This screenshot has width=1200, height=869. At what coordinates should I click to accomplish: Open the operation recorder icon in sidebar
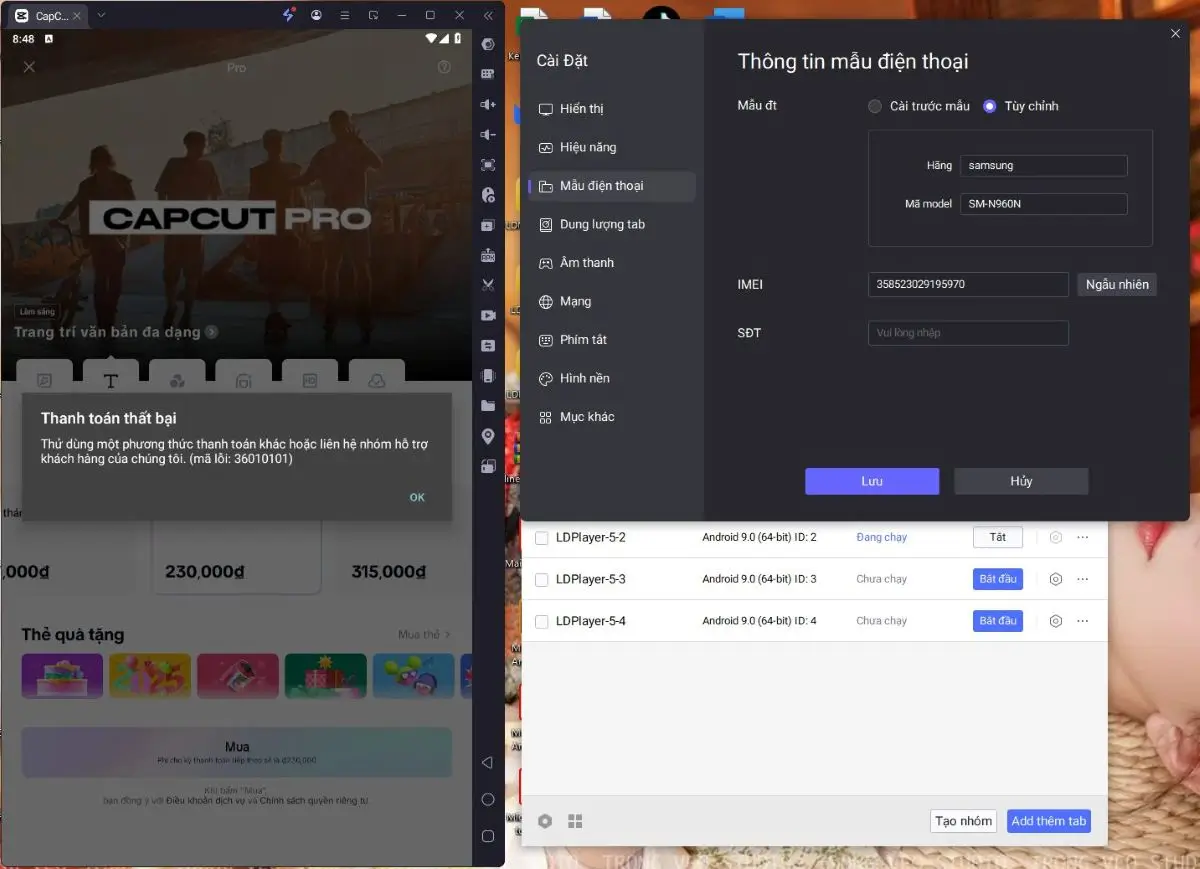click(488, 195)
